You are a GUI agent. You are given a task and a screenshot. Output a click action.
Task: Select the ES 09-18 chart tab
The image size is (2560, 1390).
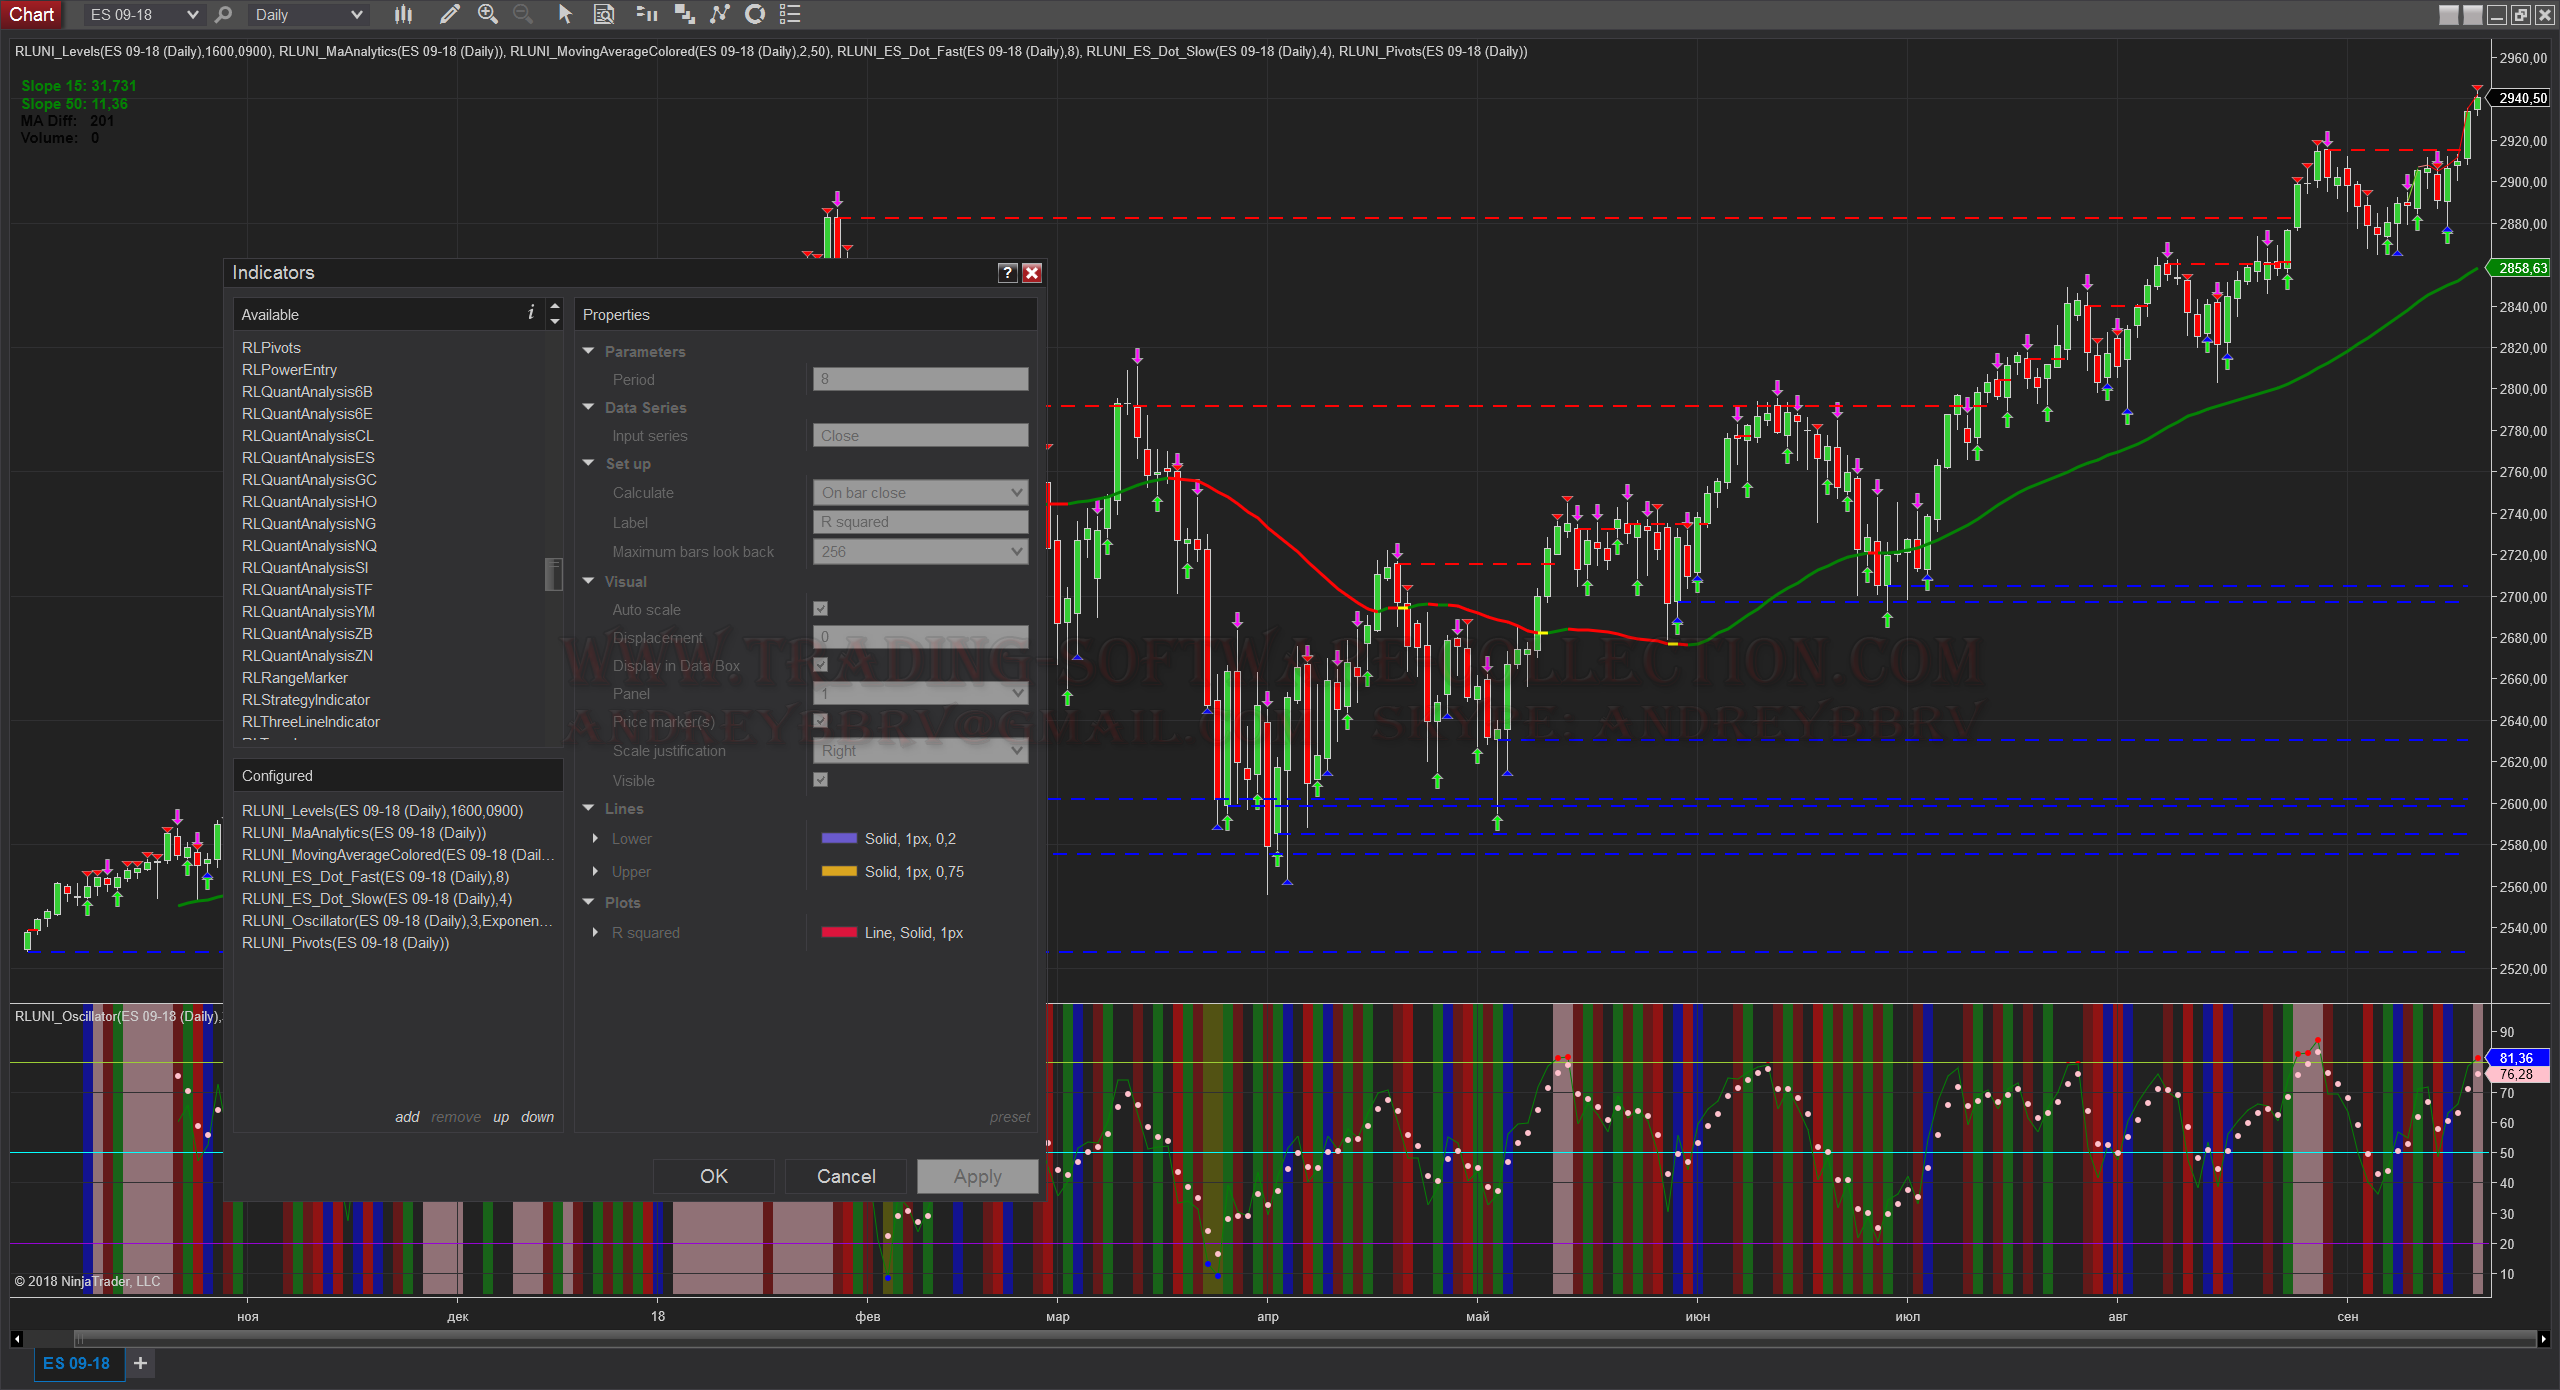(x=77, y=1363)
